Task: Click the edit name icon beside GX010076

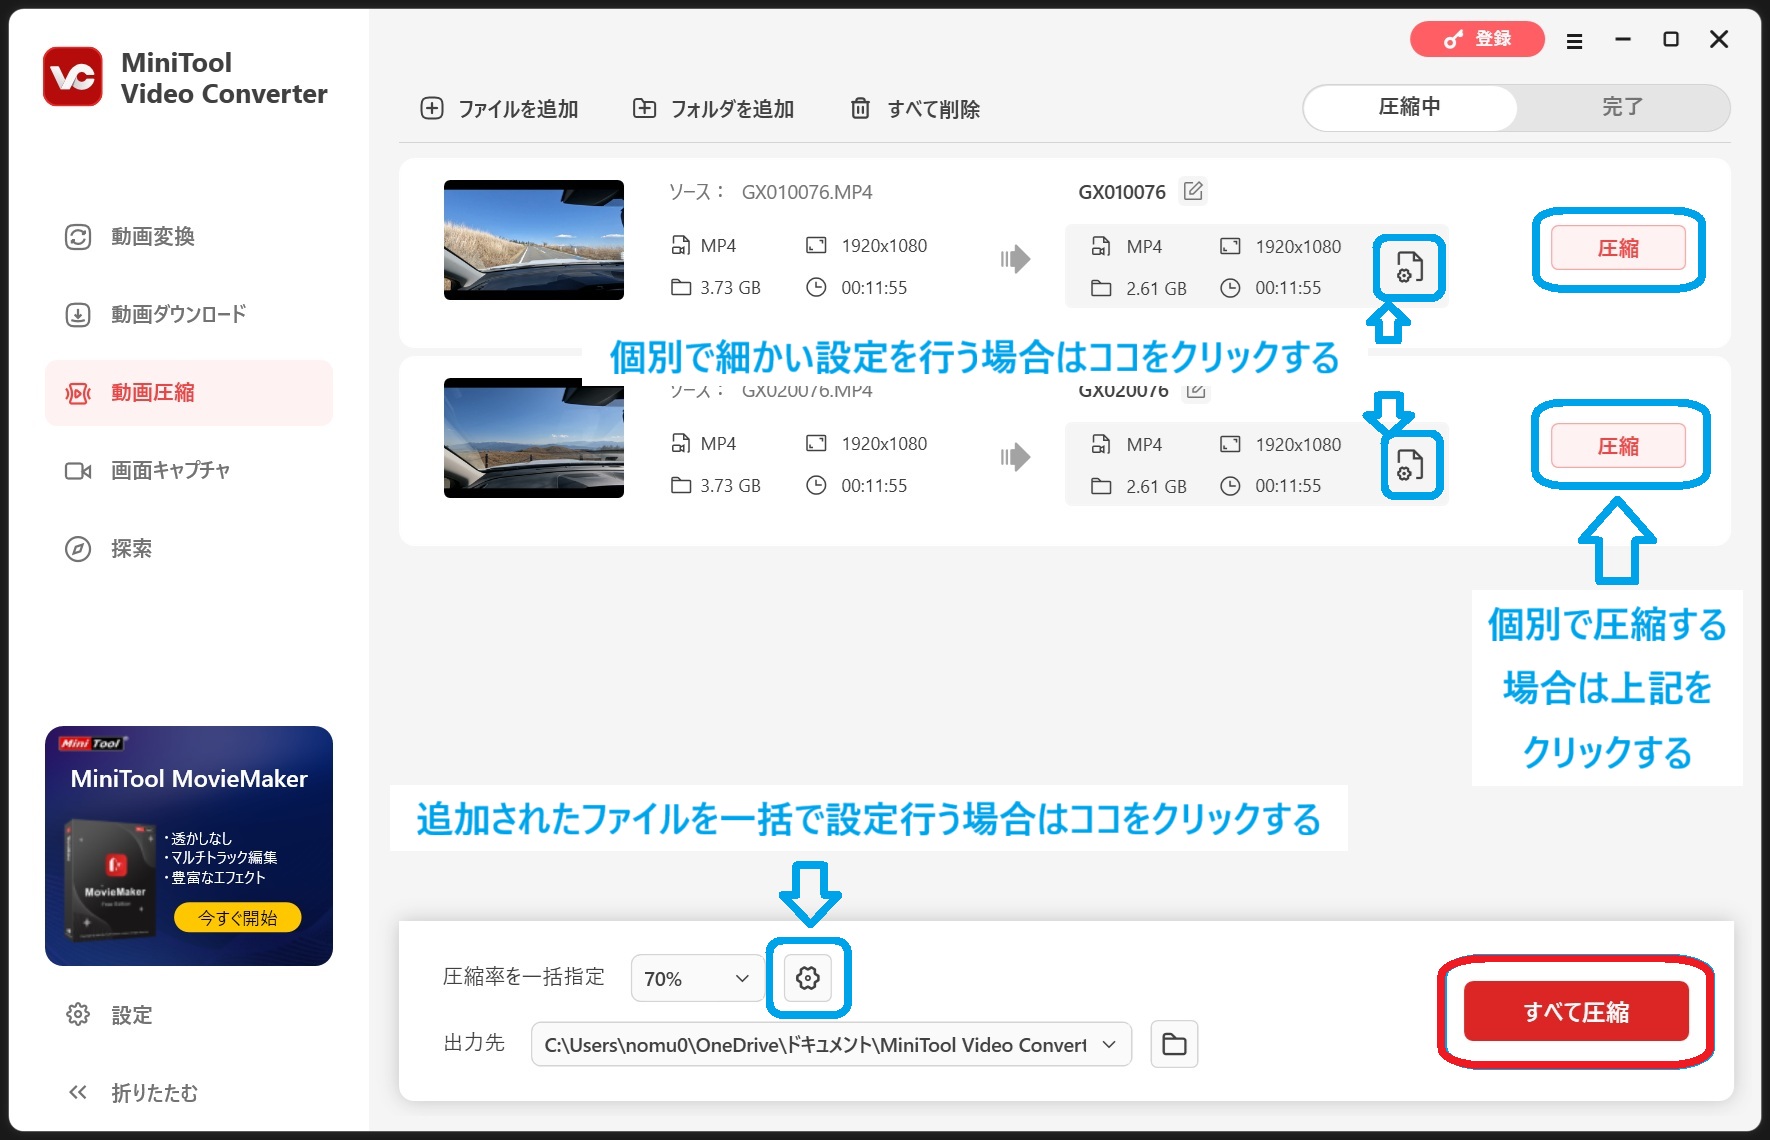Action: (1193, 191)
